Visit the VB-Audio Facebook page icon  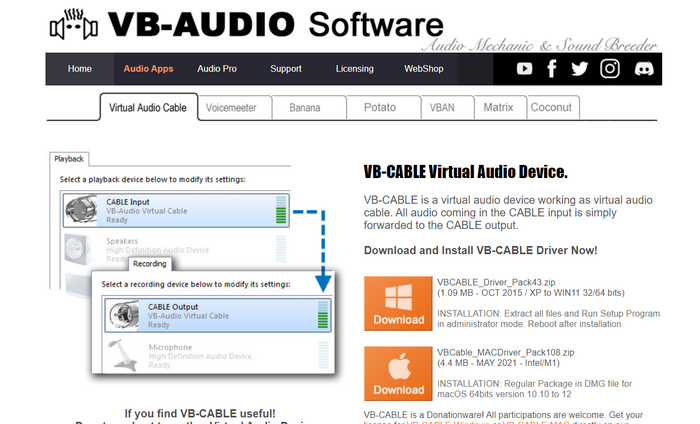[x=552, y=69]
